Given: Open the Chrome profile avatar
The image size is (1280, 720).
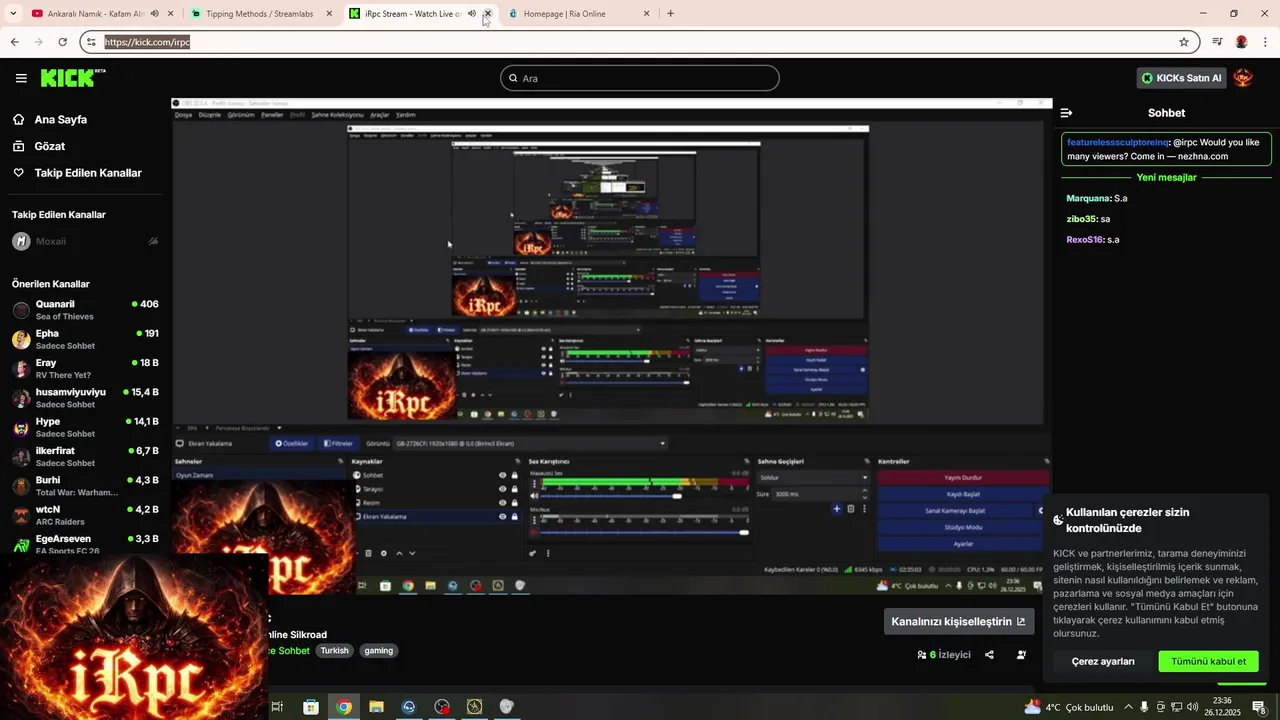Looking at the screenshot, I should pyautogui.click(x=1241, y=42).
